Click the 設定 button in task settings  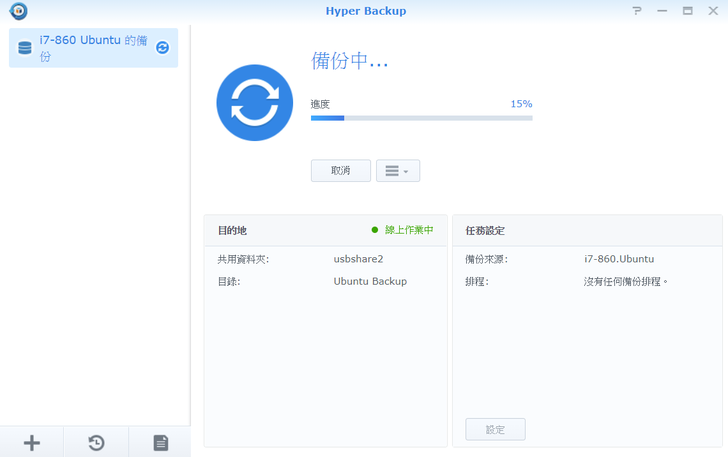pos(495,429)
